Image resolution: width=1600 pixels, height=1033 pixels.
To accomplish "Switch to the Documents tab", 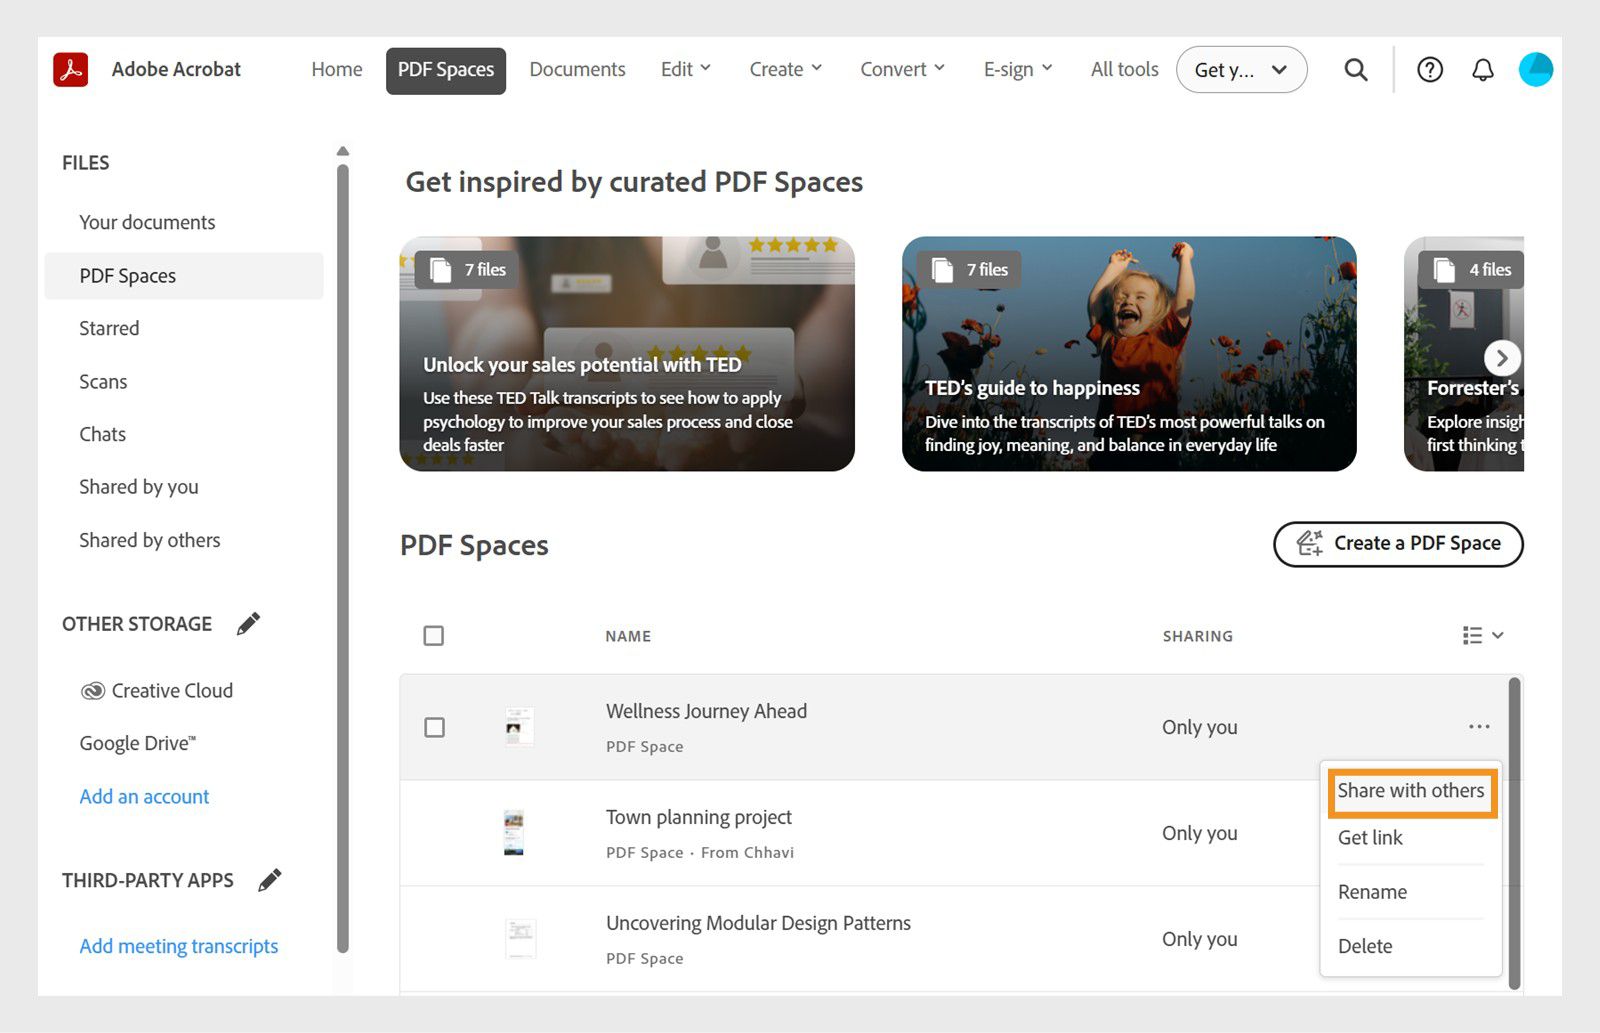I will point(577,69).
